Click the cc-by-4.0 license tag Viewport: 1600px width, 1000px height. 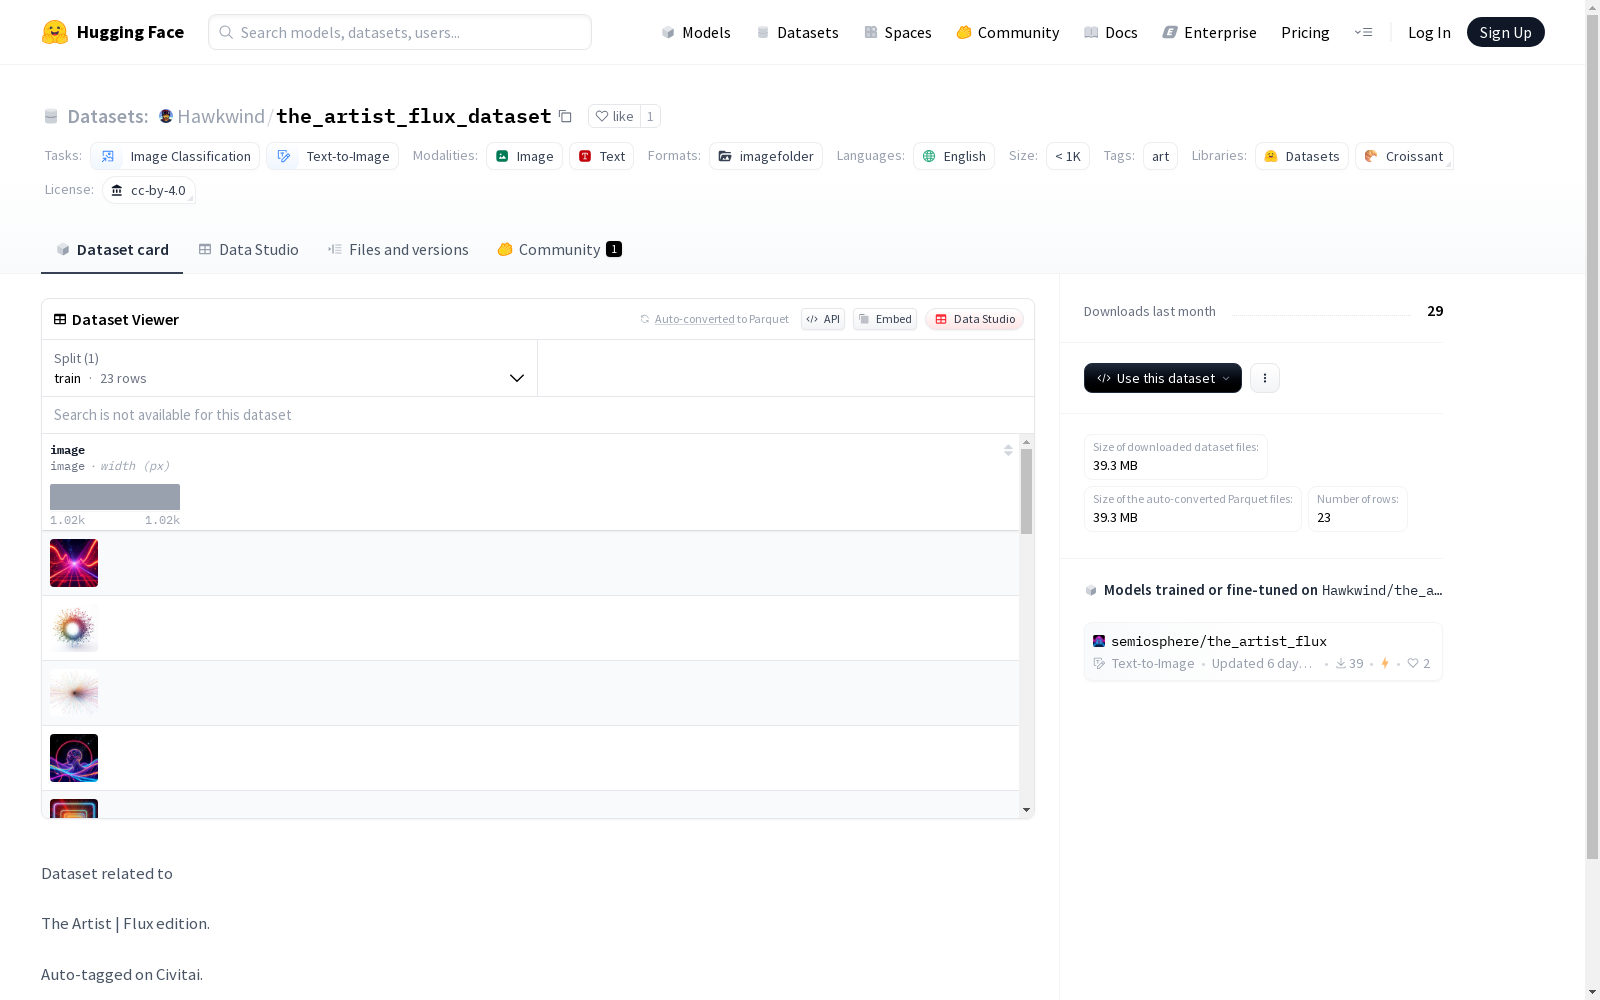pos(149,190)
